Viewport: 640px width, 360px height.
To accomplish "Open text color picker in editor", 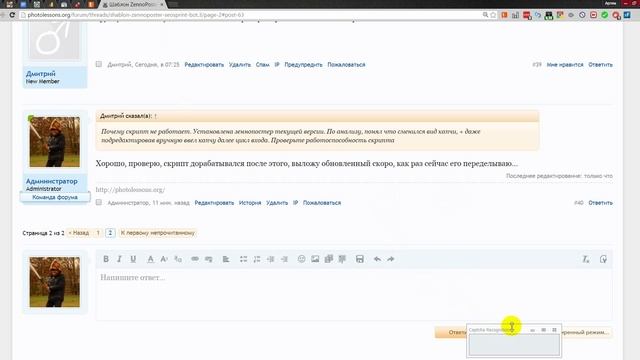I will coord(151,259).
